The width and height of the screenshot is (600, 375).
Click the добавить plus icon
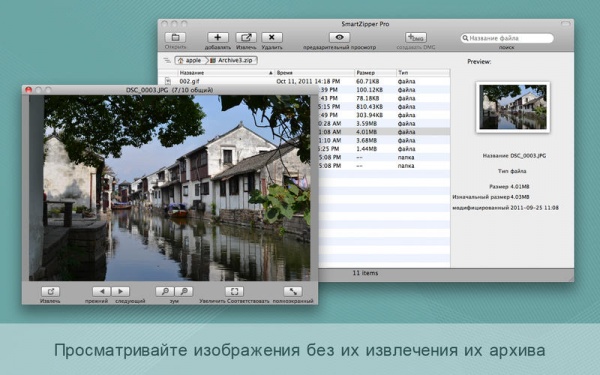point(218,38)
